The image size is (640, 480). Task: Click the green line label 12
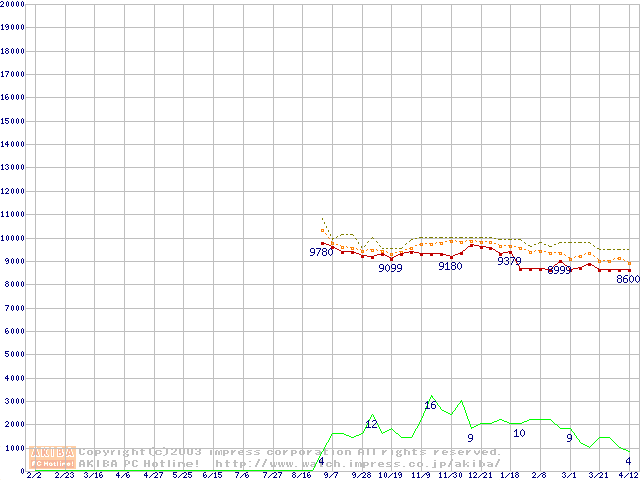[371, 424]
